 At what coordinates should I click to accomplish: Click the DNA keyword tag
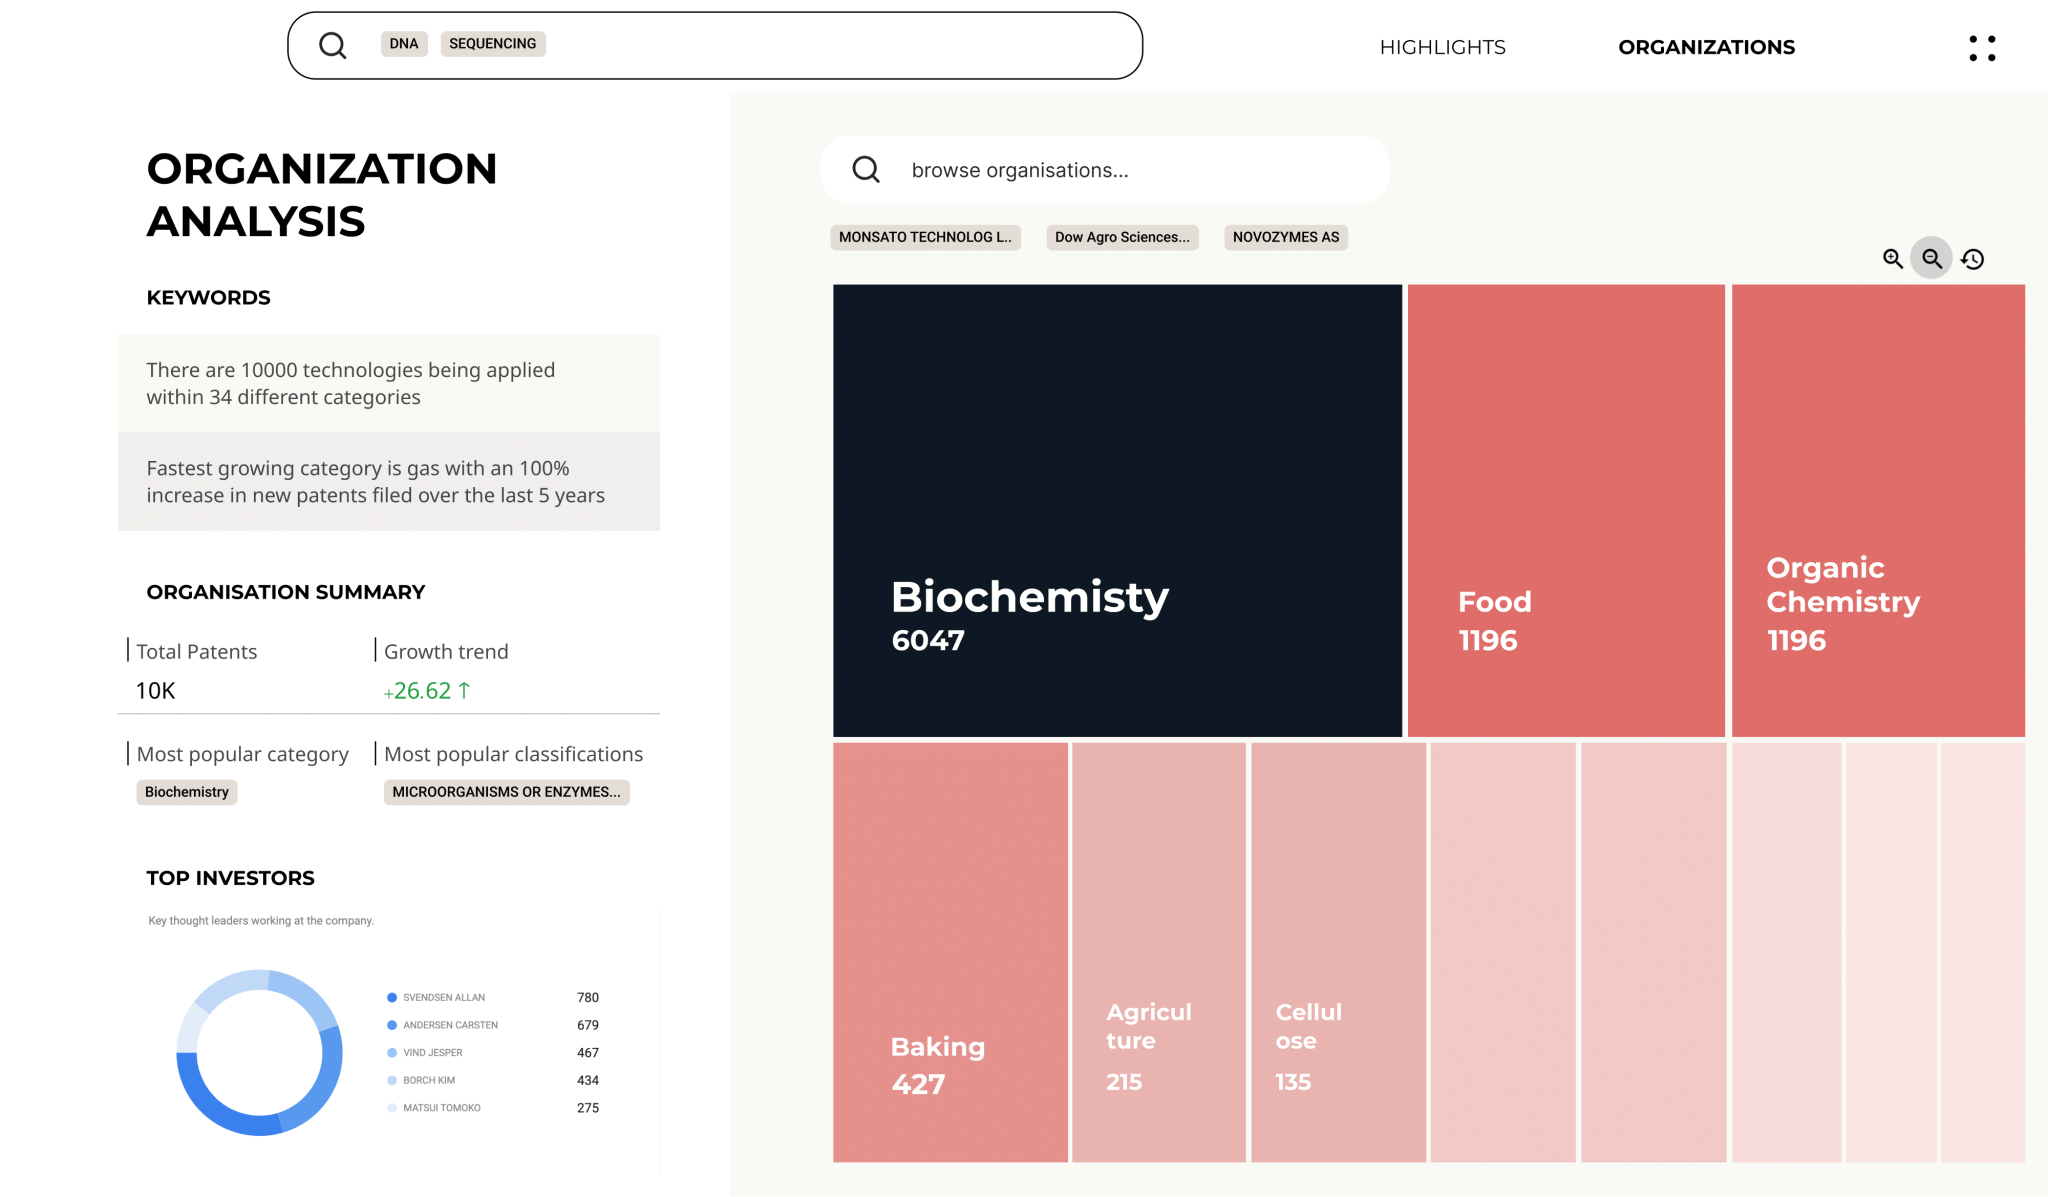click(404, 44)
